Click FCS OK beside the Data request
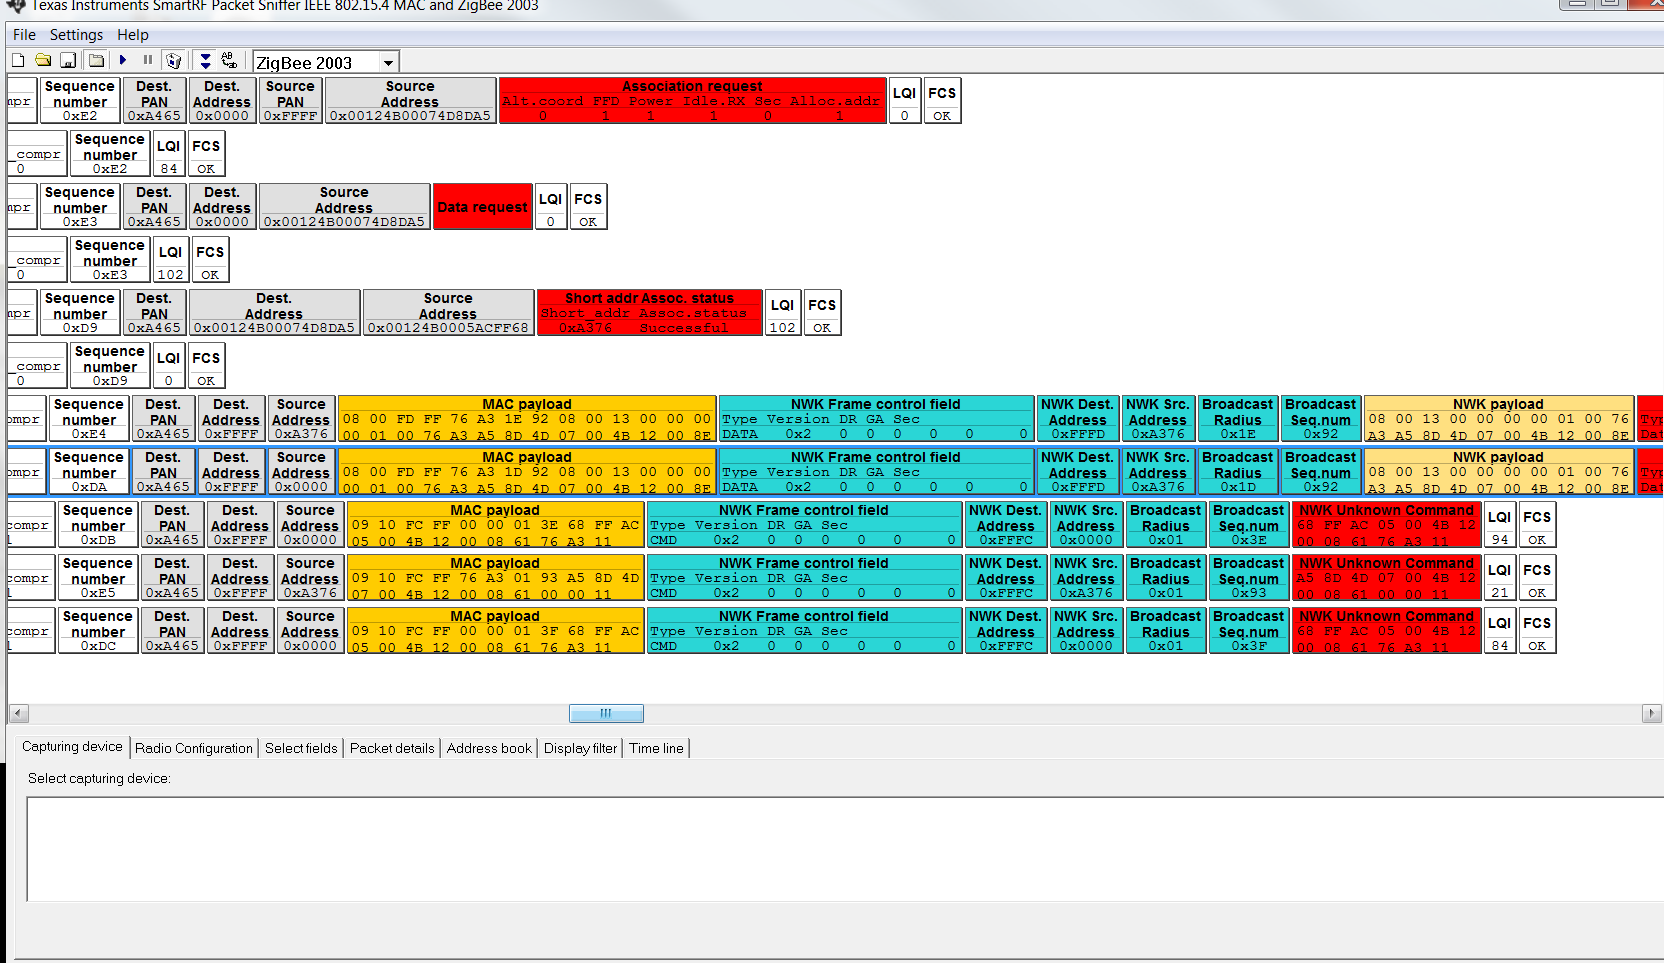This screenshot has height=963, width=1664. tap(588, 207)
